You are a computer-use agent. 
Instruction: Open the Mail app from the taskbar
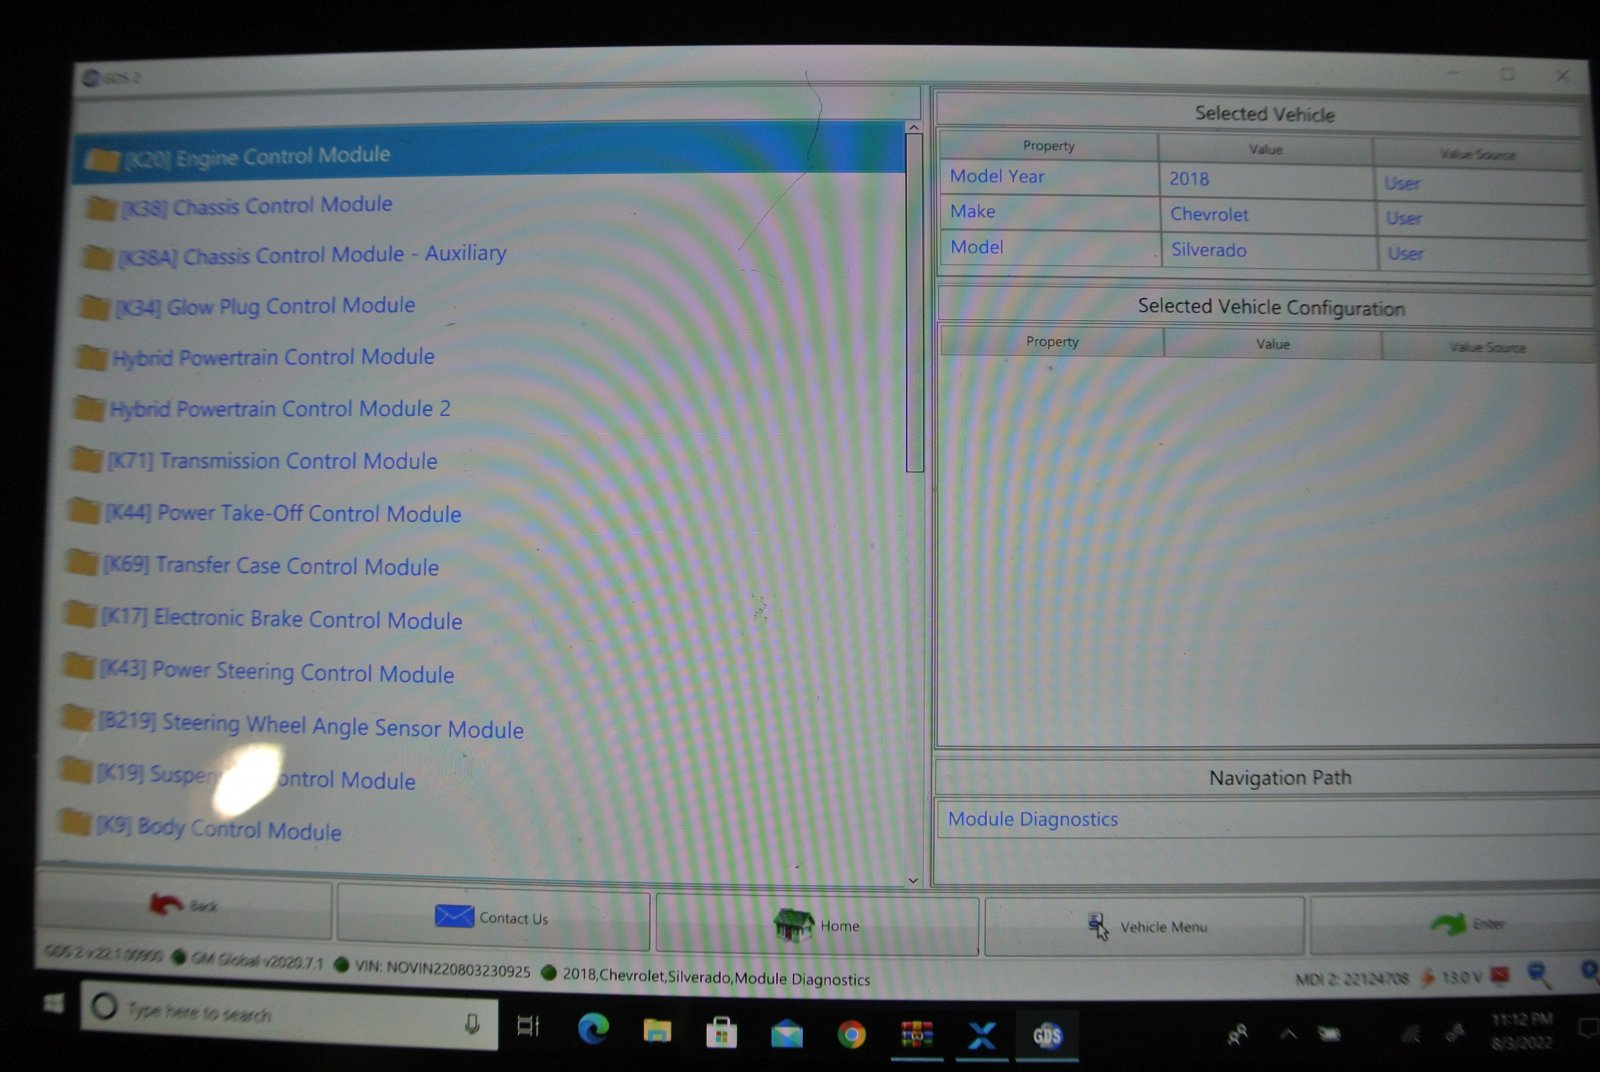tap(787, 1034)
